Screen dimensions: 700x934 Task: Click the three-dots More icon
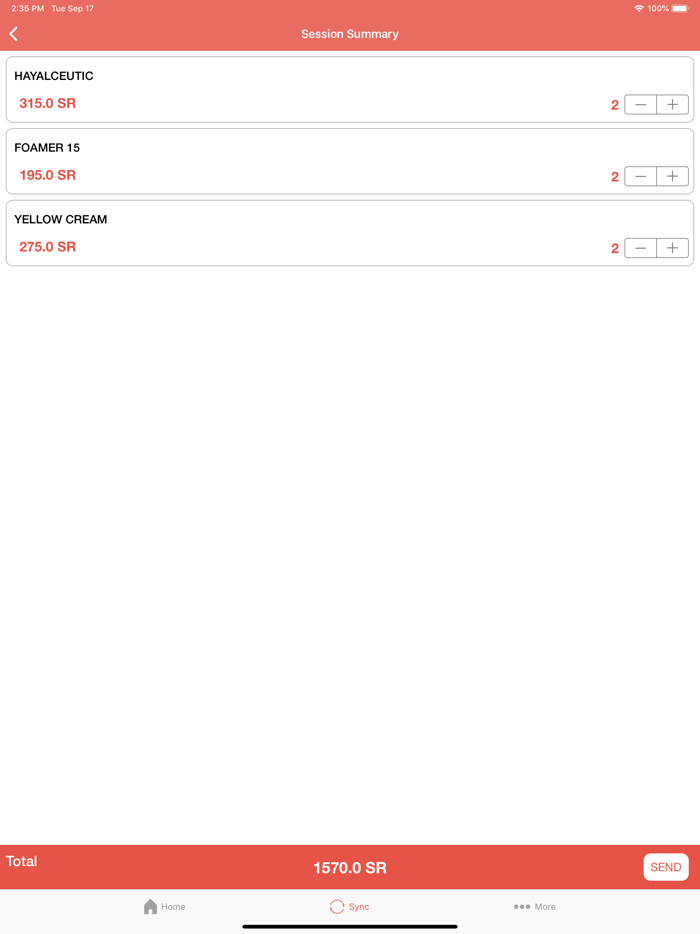tap(521, 906)
